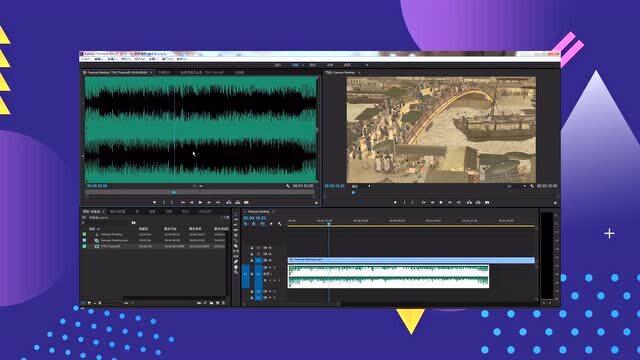640x360 pixels.
Task: Toggle nest-or-individual-clips insert mode in timeline
Action: (x=246, y=224)
